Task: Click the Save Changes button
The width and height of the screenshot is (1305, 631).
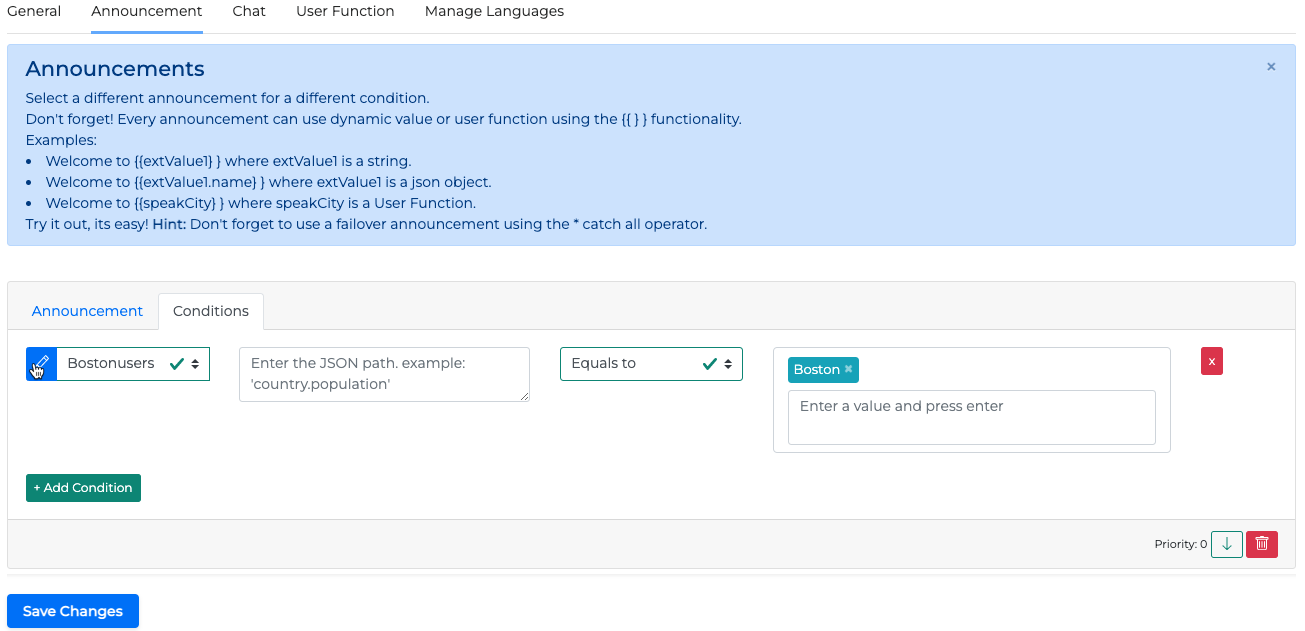Action: [x=73, y=611]
